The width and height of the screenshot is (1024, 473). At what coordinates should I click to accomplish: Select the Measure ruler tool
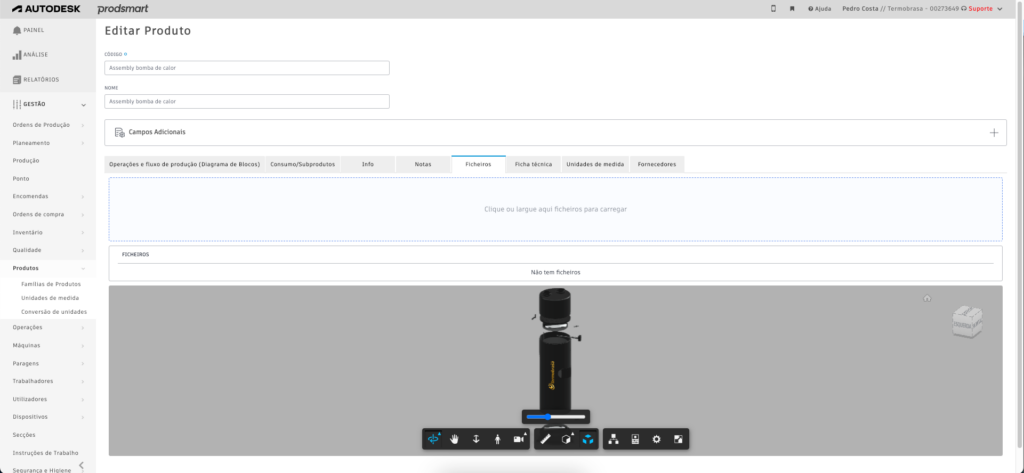547,440
